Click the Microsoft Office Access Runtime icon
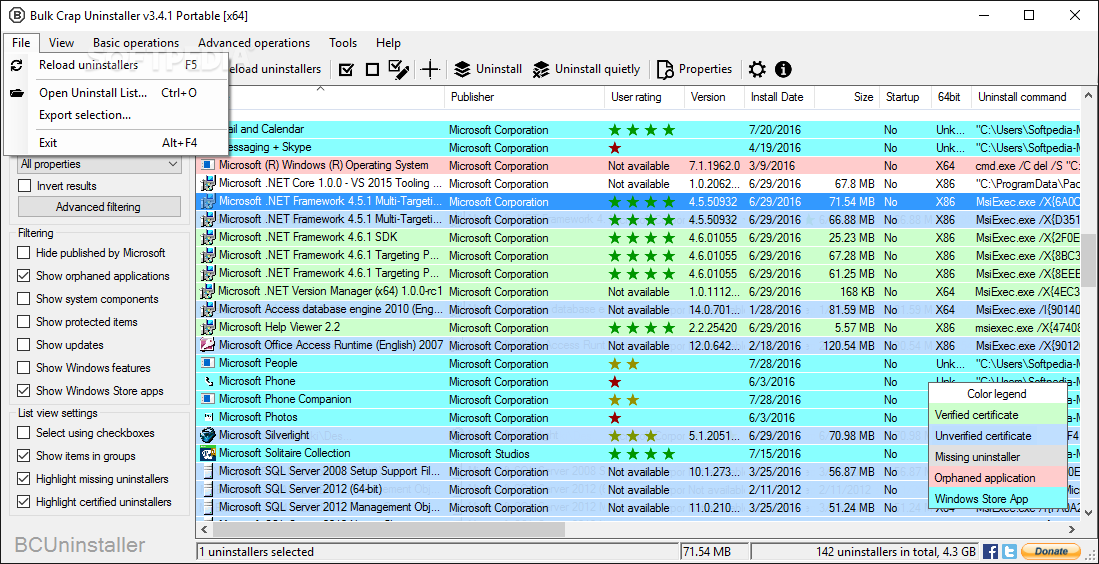Viewport: 1099px width, 564px height. (207, 345)
